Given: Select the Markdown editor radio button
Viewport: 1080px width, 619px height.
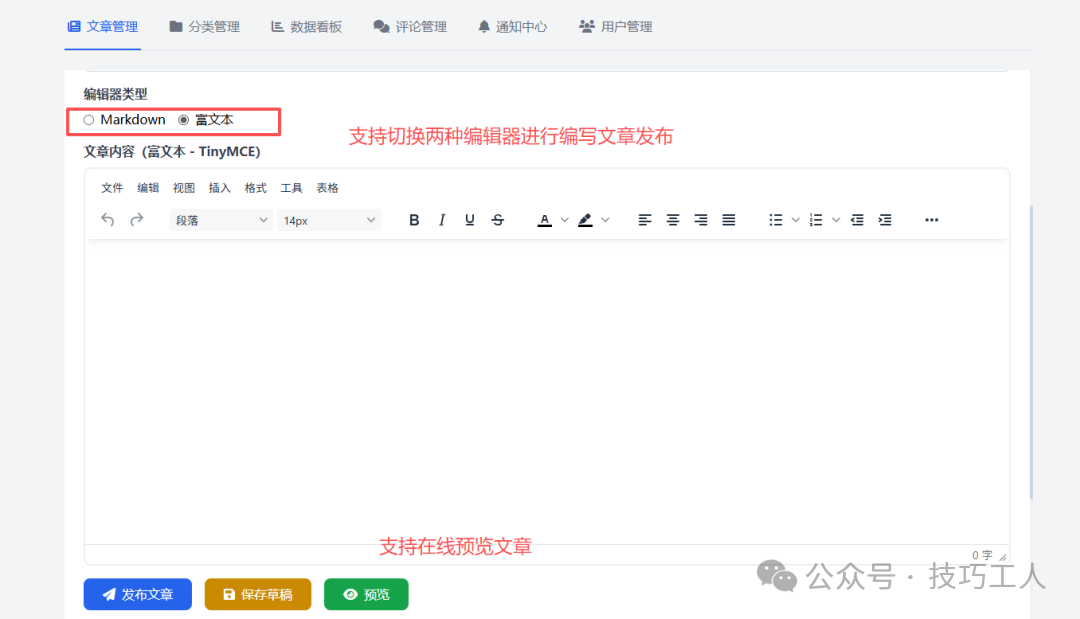Looking at the screenshot, I should pos(88,119).
